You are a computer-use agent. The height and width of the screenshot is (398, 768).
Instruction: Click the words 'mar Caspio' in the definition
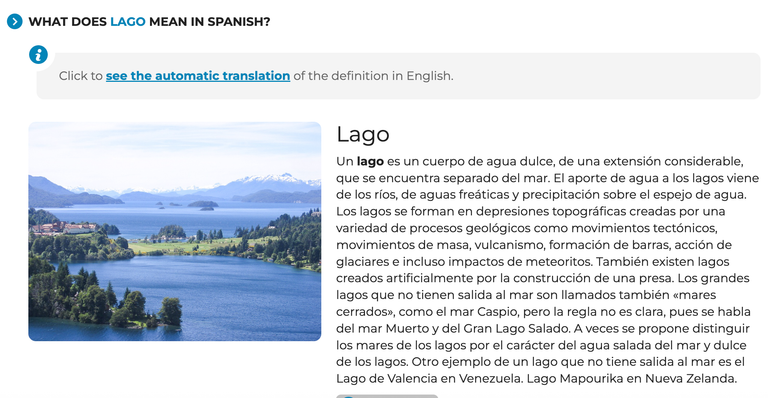pyautogui.click(x=487, y=312)
